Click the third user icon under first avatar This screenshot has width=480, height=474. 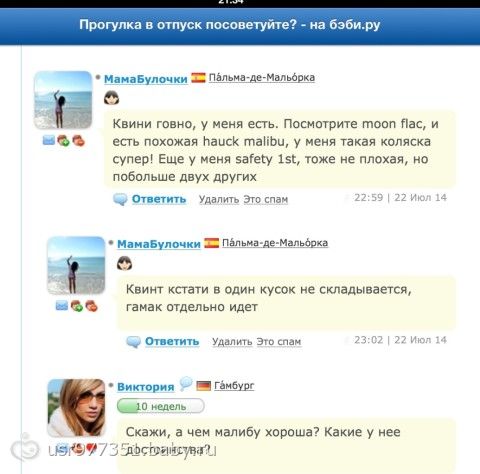pos(78,141)
